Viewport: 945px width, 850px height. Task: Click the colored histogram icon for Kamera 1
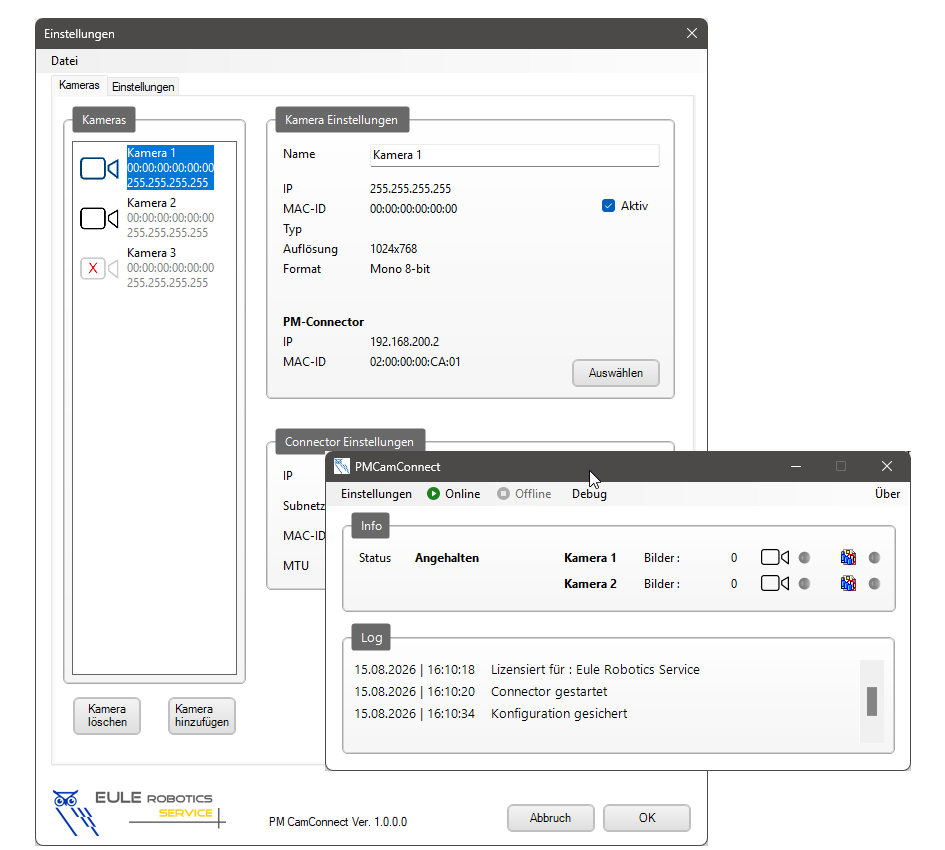tap(848, 557)
